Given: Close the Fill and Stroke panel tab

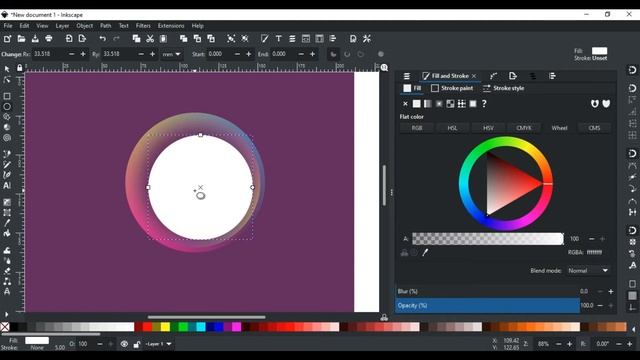Looking at the screenshot, I should coord(474,76).
